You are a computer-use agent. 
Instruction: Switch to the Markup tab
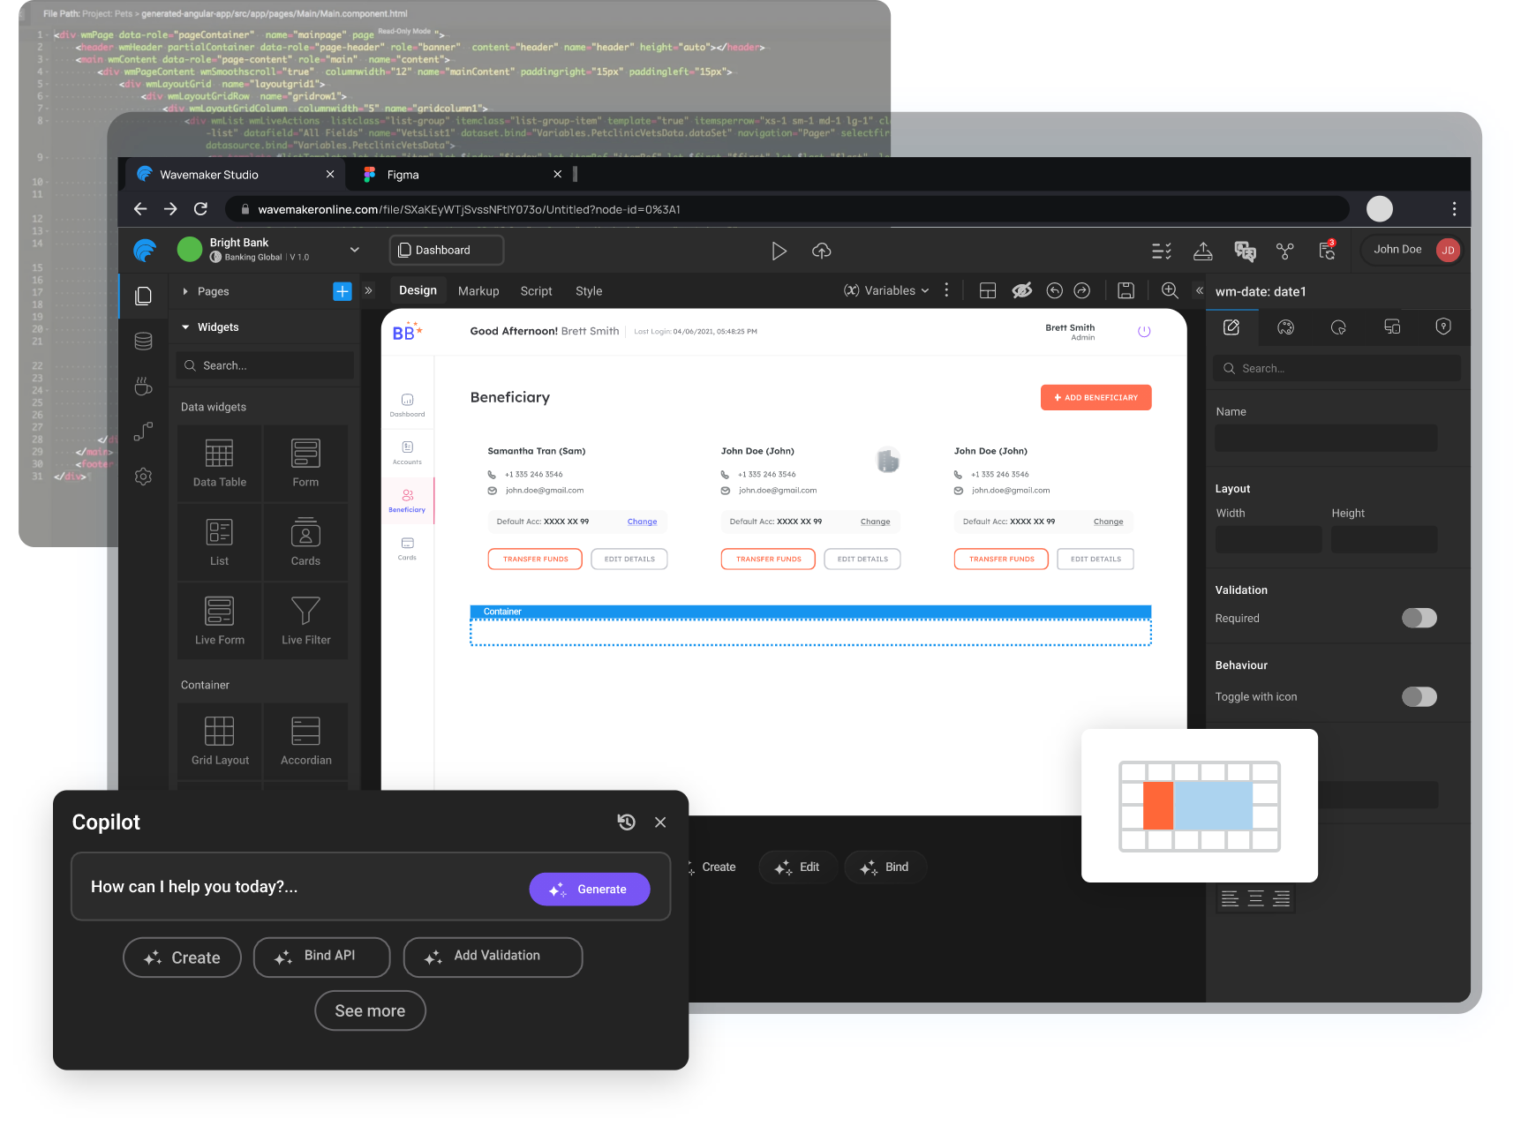(478, 291)
